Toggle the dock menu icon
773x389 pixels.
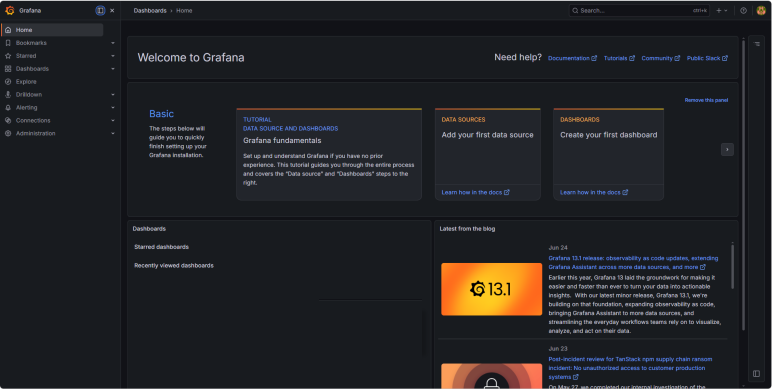pos(100,10)
